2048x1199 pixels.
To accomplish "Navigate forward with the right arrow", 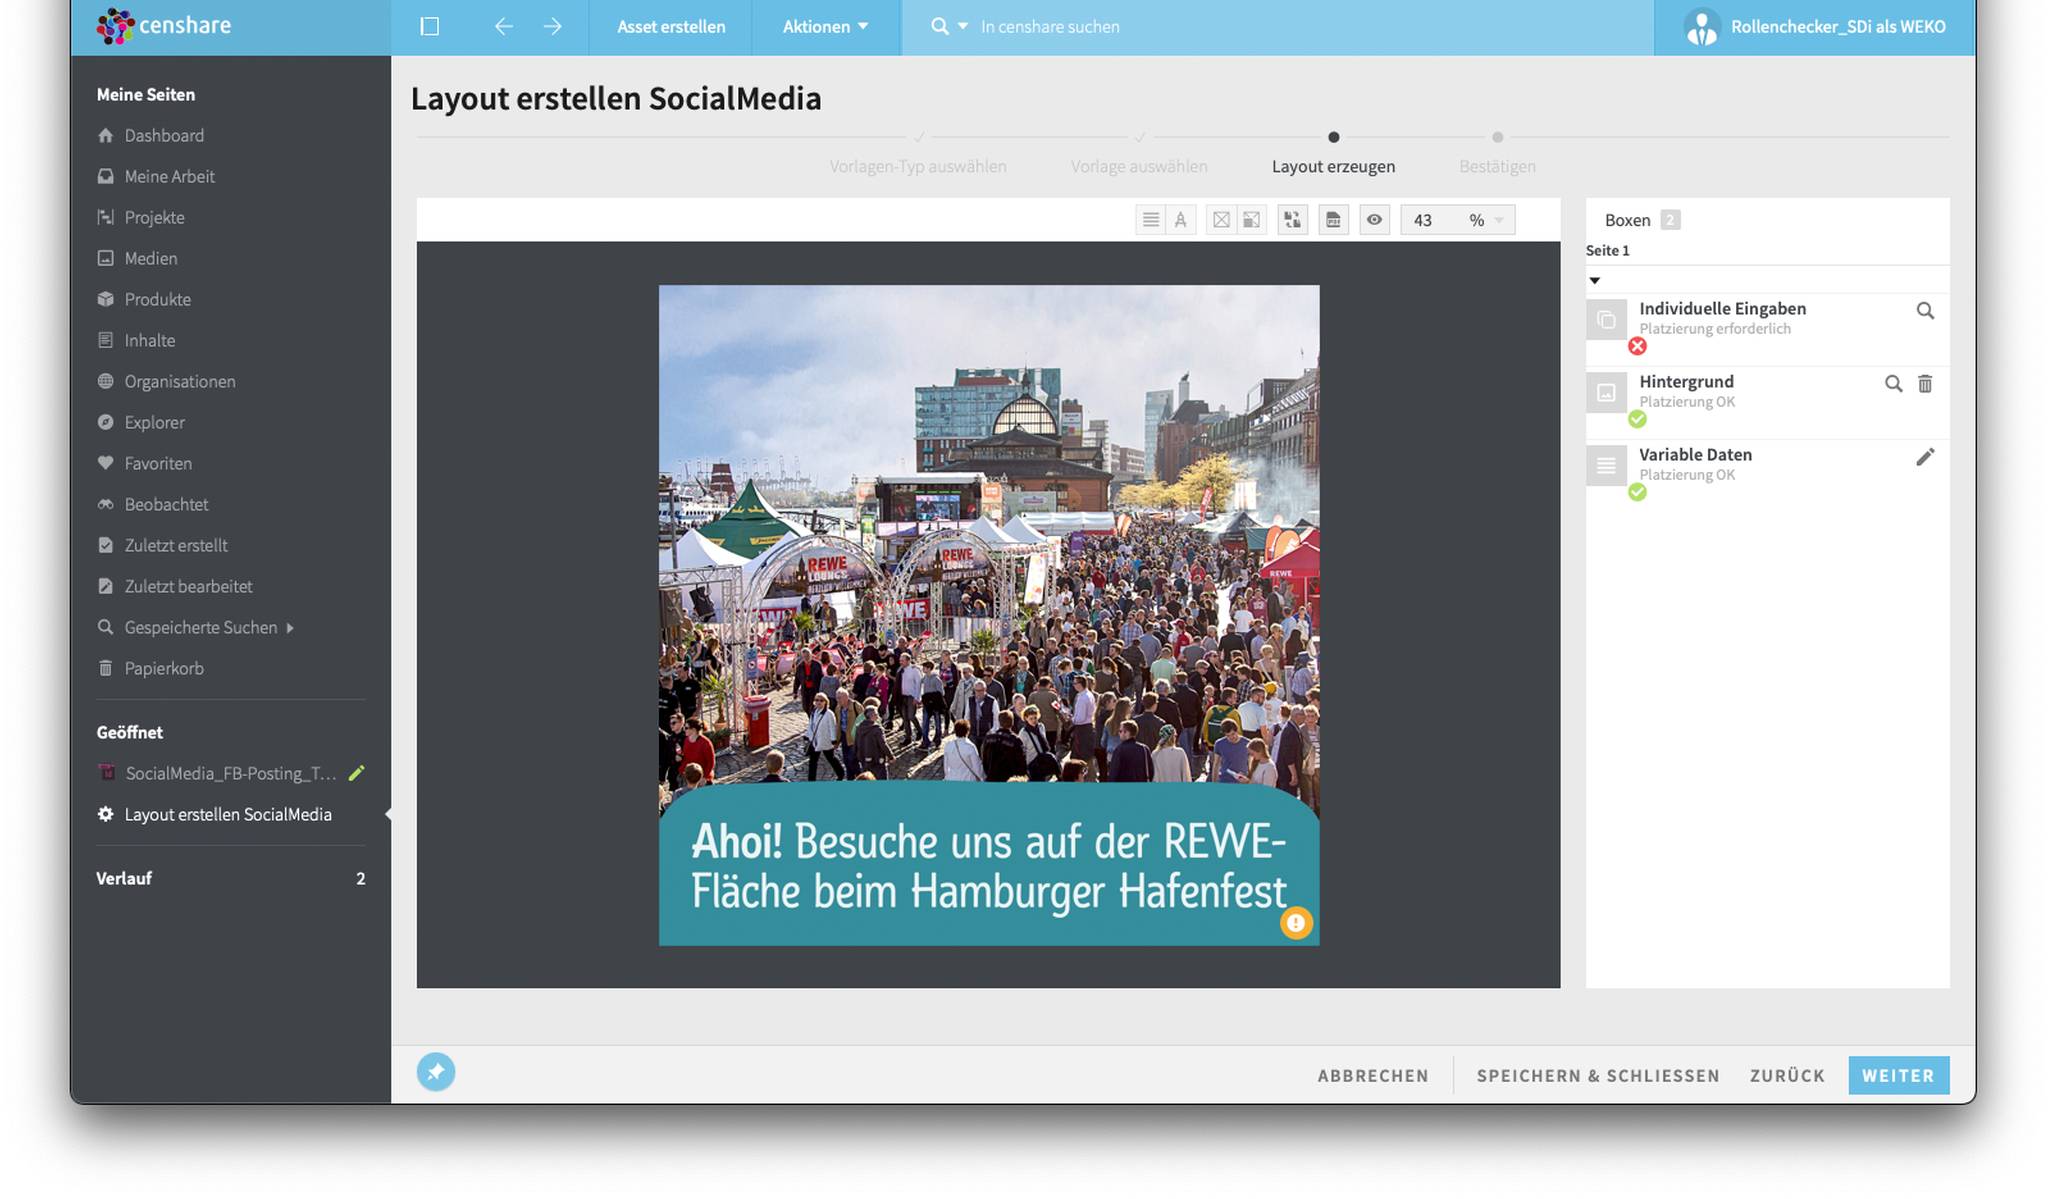I will click(553, 27).
